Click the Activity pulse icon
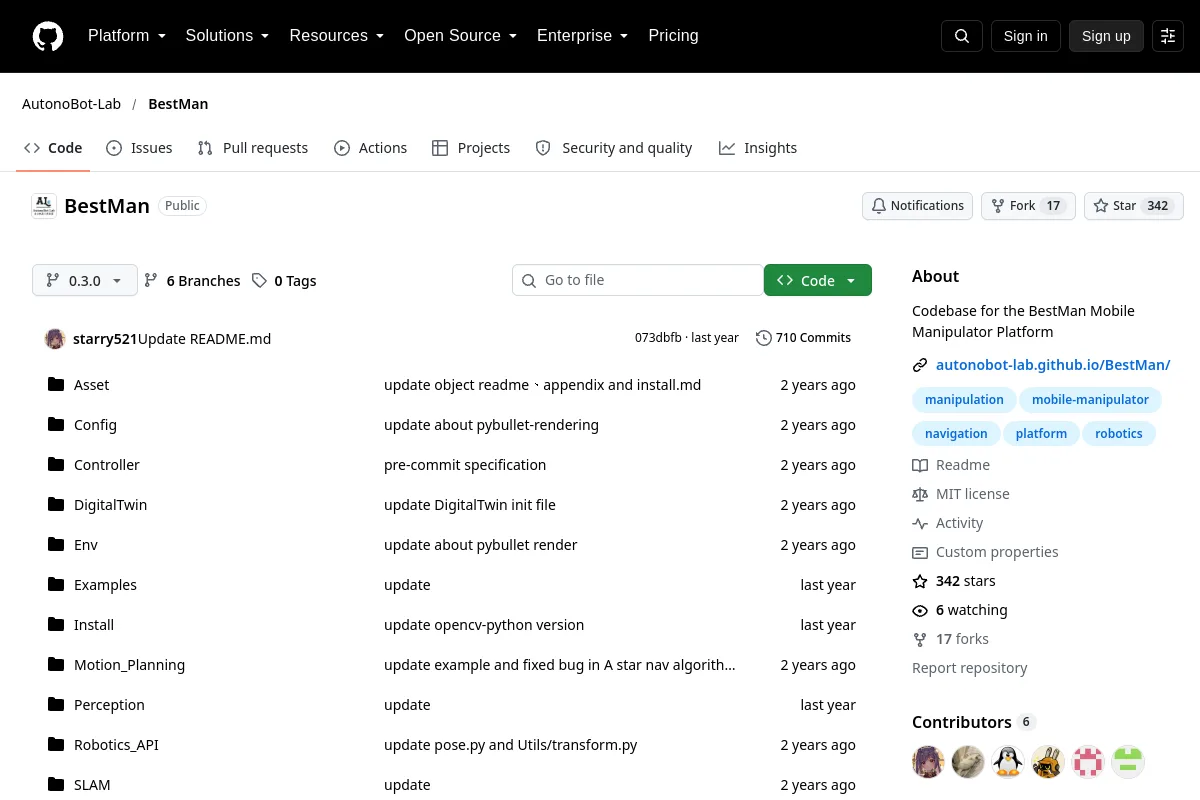 click(x=920, y=523)
